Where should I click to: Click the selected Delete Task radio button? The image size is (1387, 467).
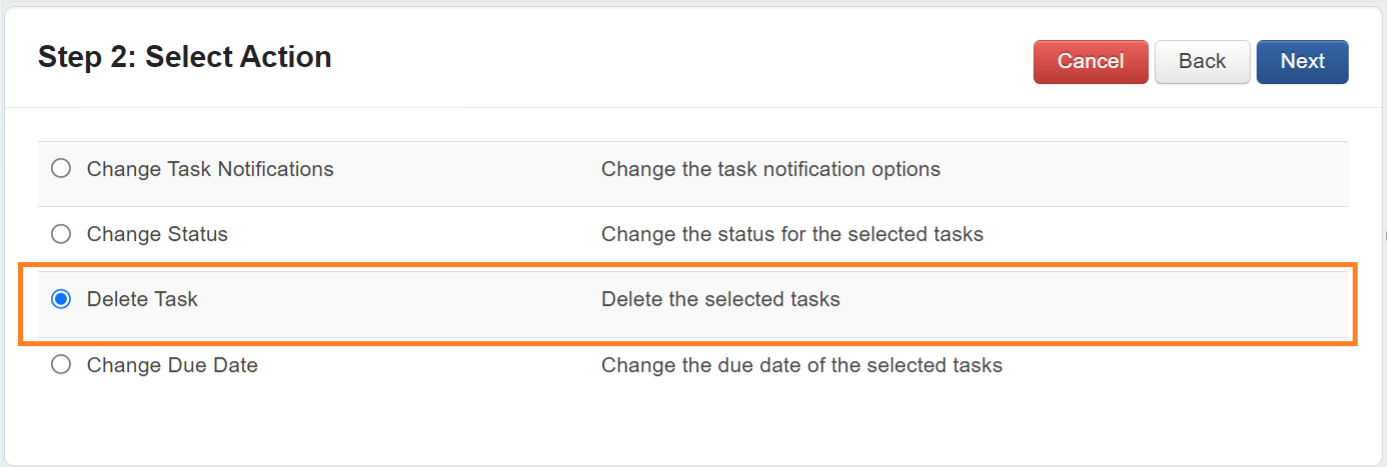click(x=61, y=299)
